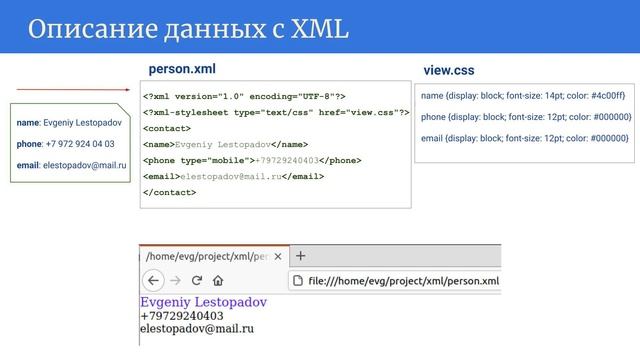Click the address bar with file:///home/evg/project/xml/person.xml
Viewport: 640px width, 360px height.
point(395,281)
